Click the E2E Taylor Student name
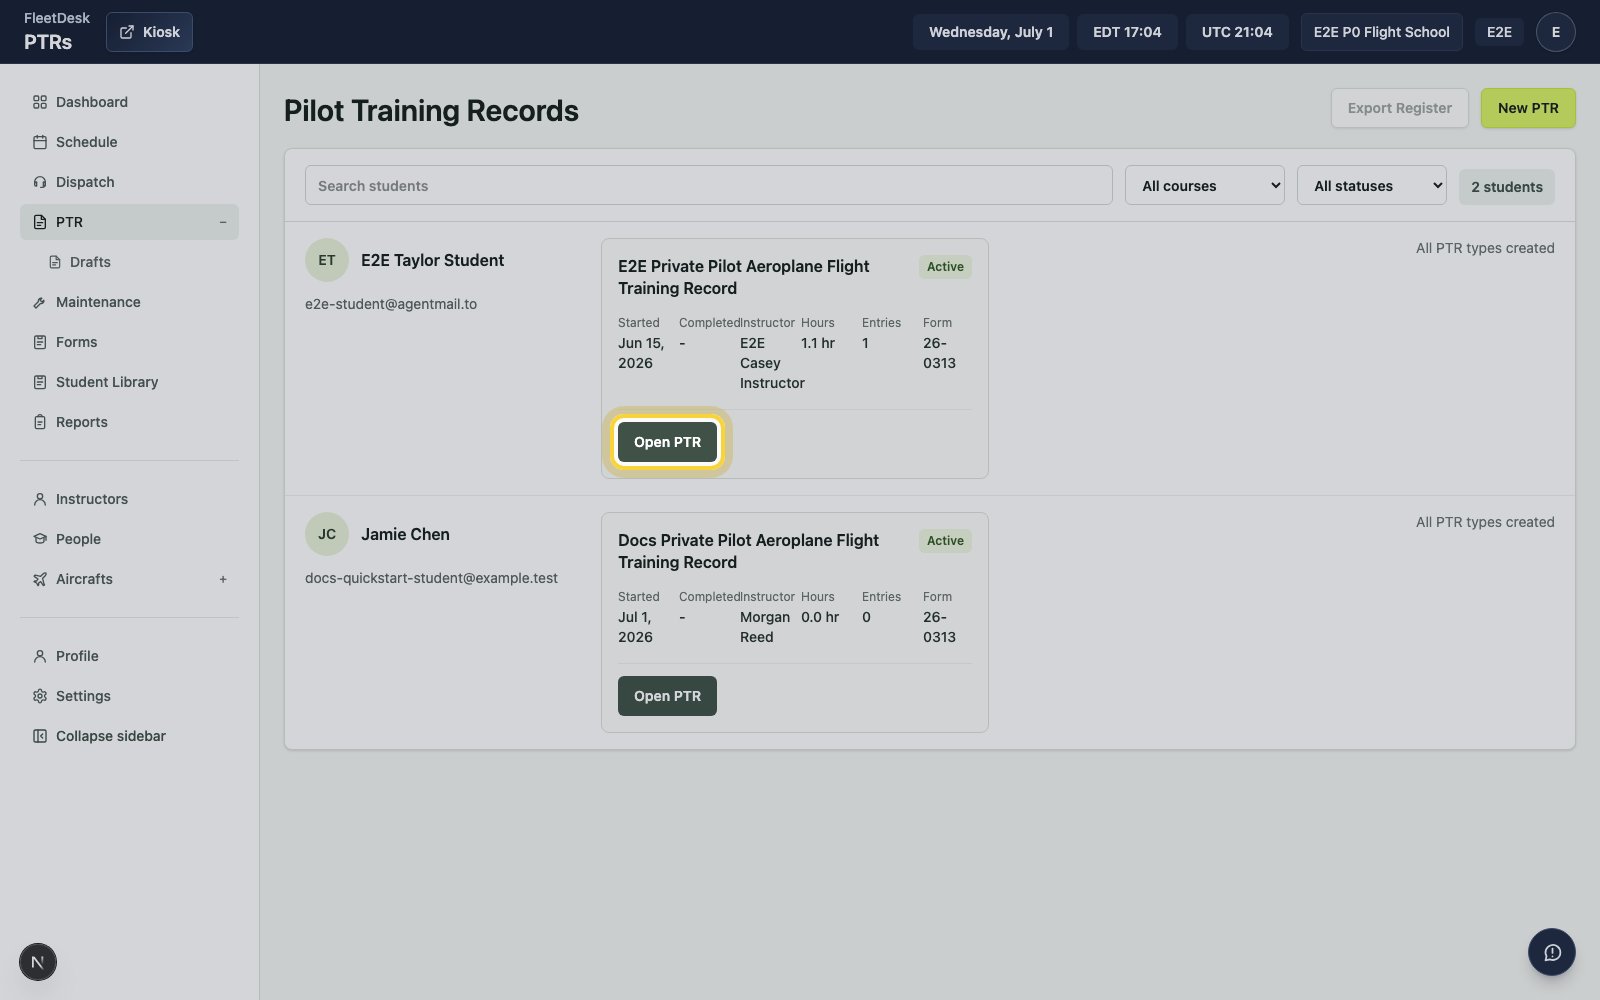Viewport: 1600px width, 1000px height. (x=432, y=260)
